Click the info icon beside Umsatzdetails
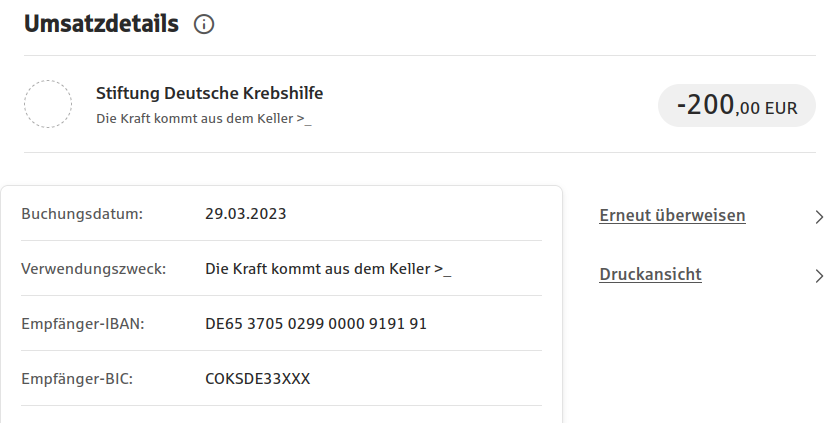The width and height of the screenshot is (832, 423). pos(204,25)
